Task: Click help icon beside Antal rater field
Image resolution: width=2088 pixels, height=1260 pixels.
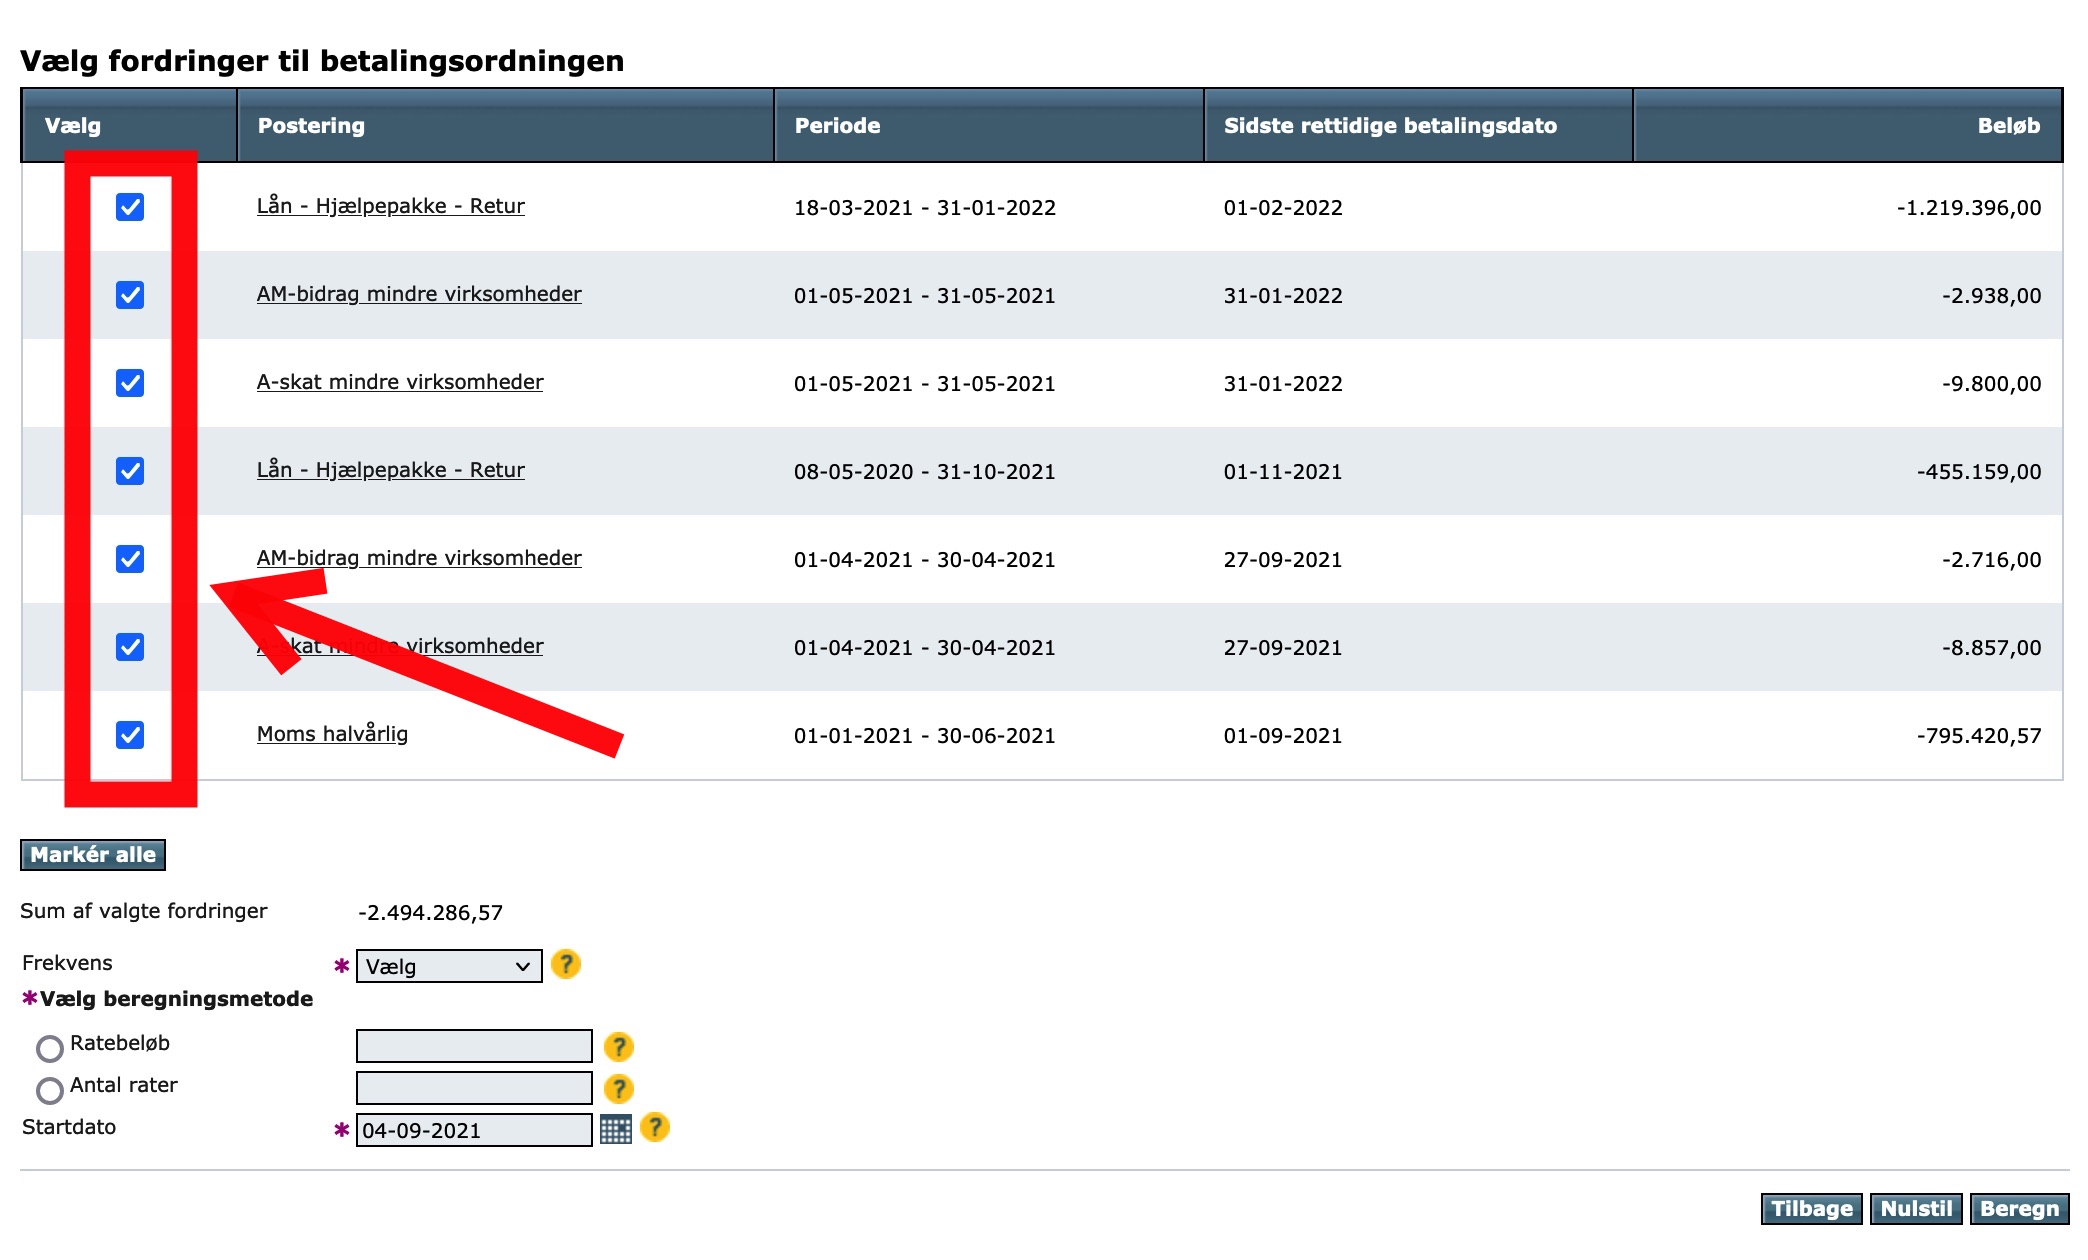Action: pyautogui.click(x=619, y=1089)
